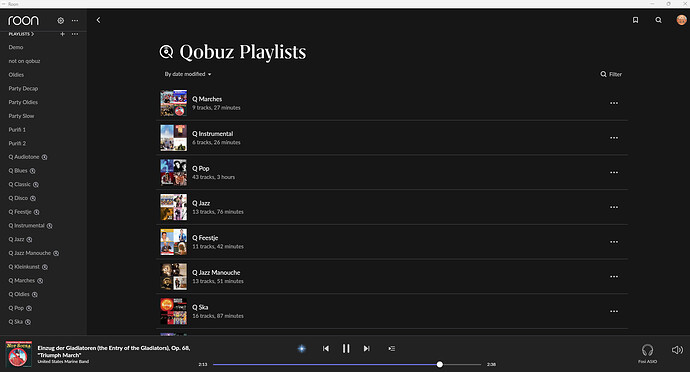Open Party Slow playlist in sidebar

coord(21,116)
